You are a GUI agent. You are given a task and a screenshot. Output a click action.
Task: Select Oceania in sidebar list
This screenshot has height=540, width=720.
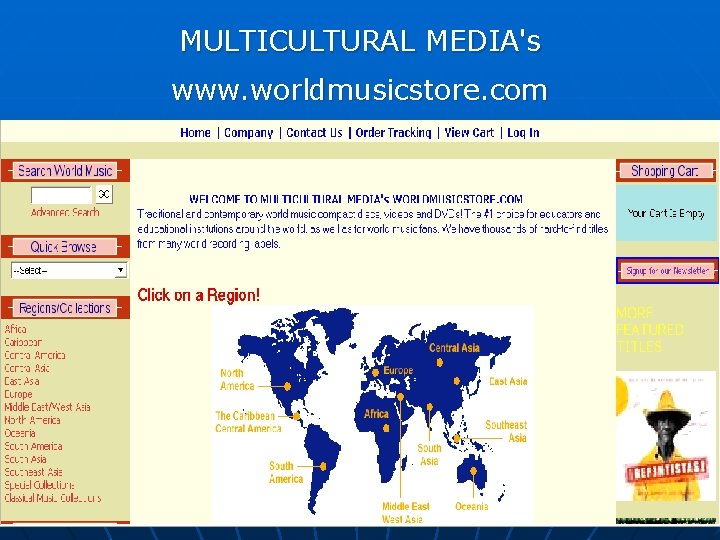click(x=20, y=433)
